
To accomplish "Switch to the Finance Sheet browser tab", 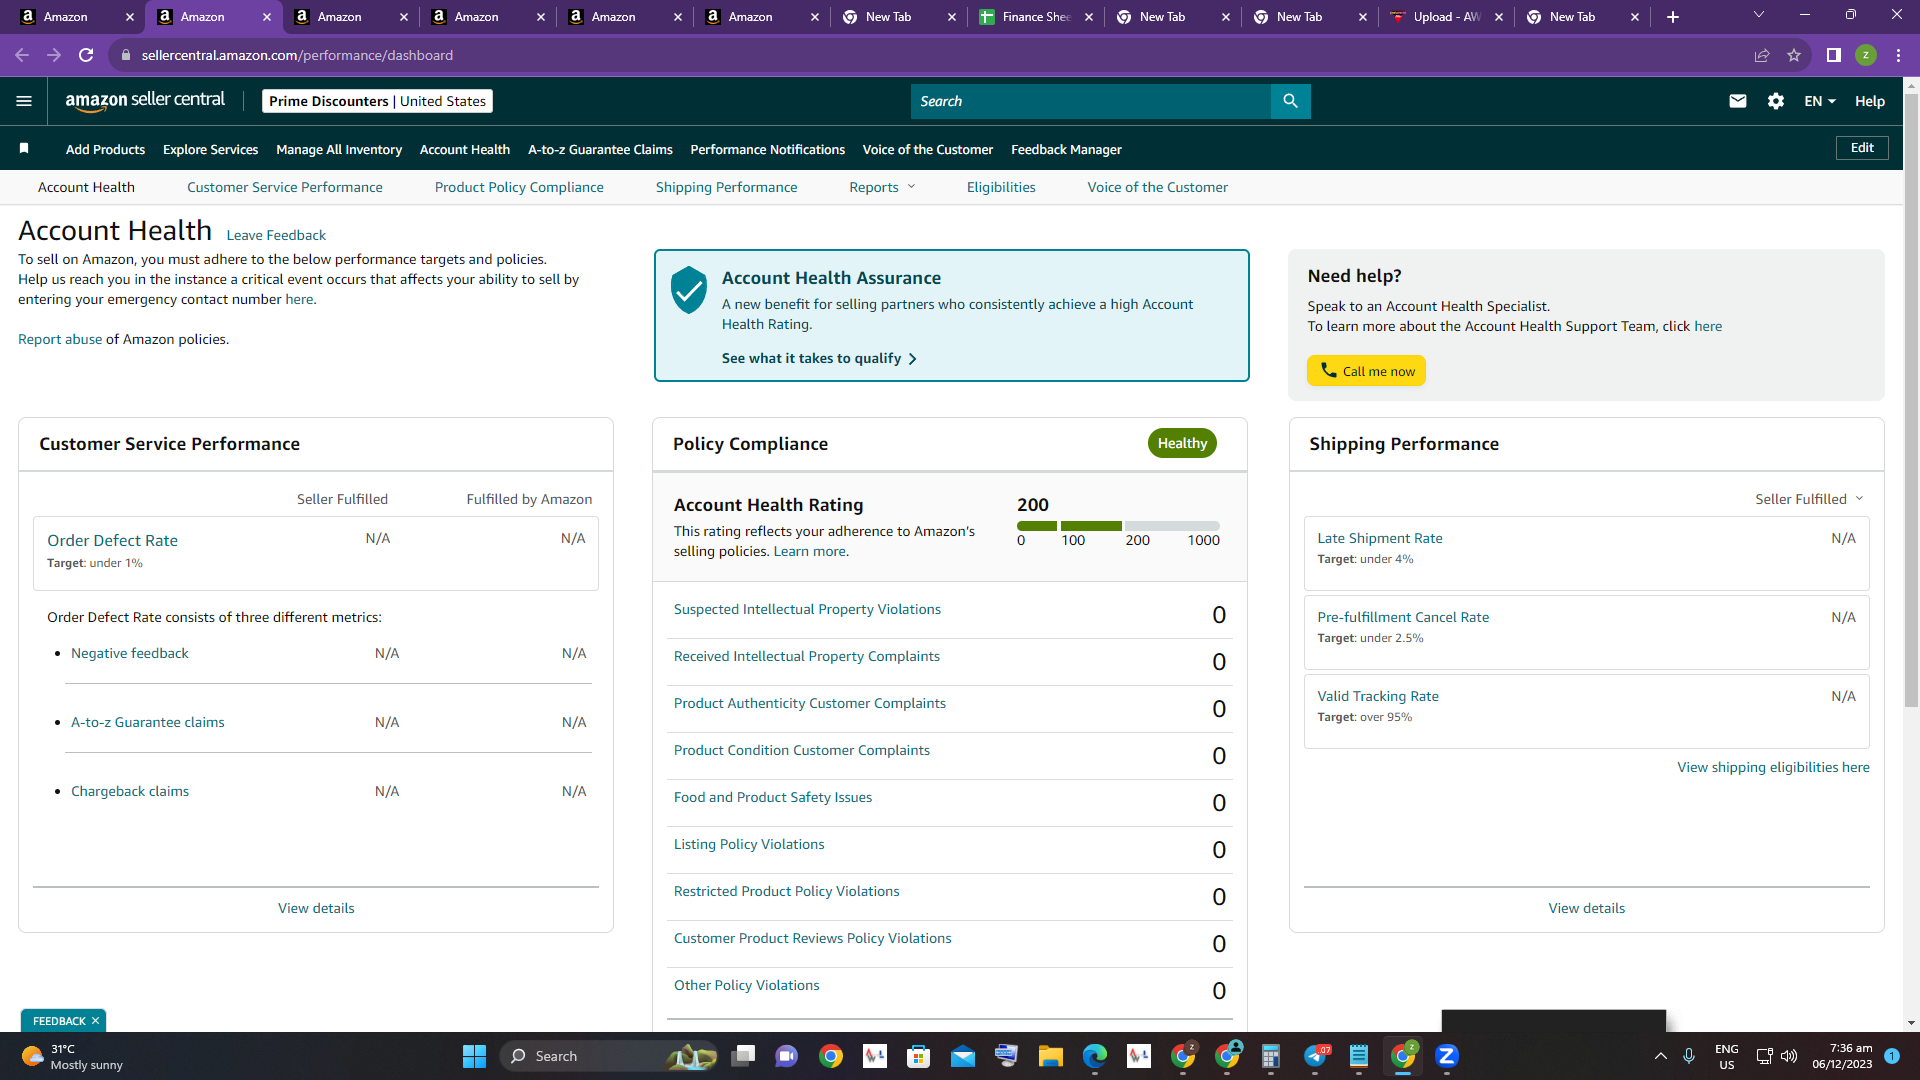I will click(x=1036, y=17).
